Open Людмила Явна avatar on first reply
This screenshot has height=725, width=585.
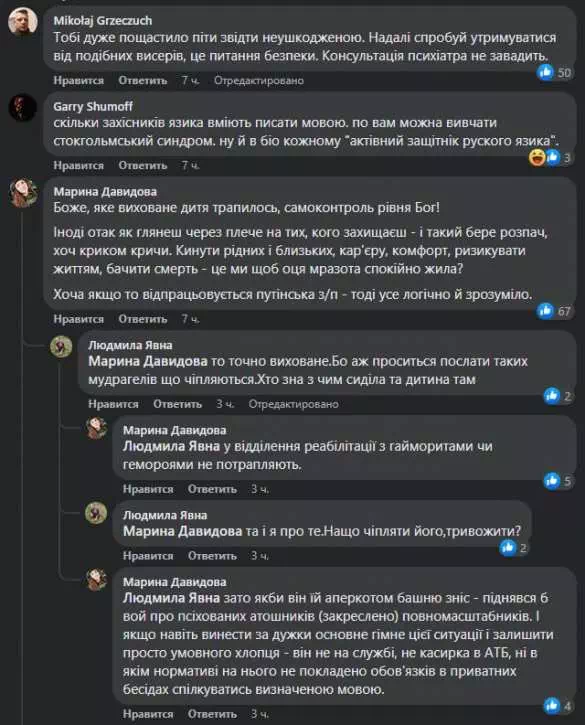point(62,346)
